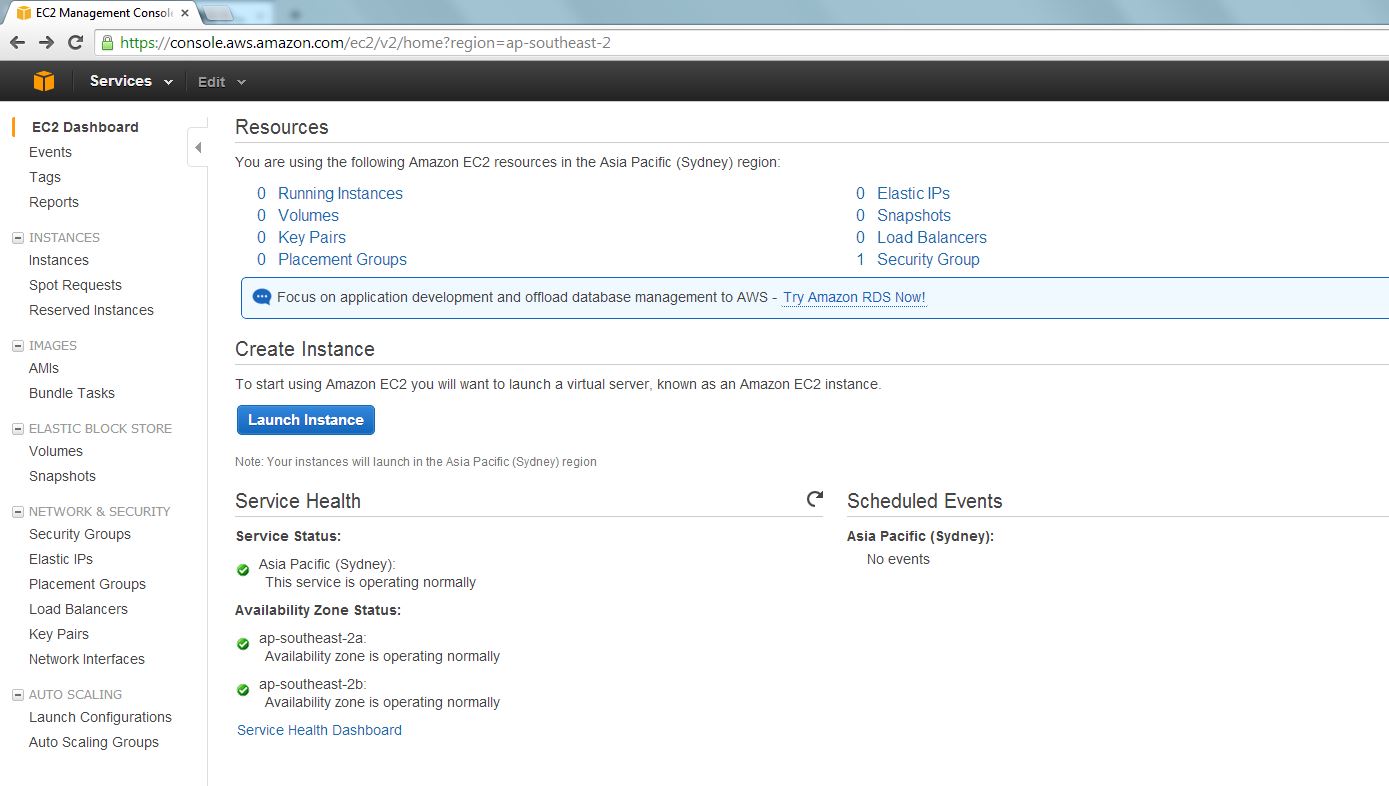Click the green padlock in the address bar
This screenshot has height=786, width=1389.
[x=107, y=42]
